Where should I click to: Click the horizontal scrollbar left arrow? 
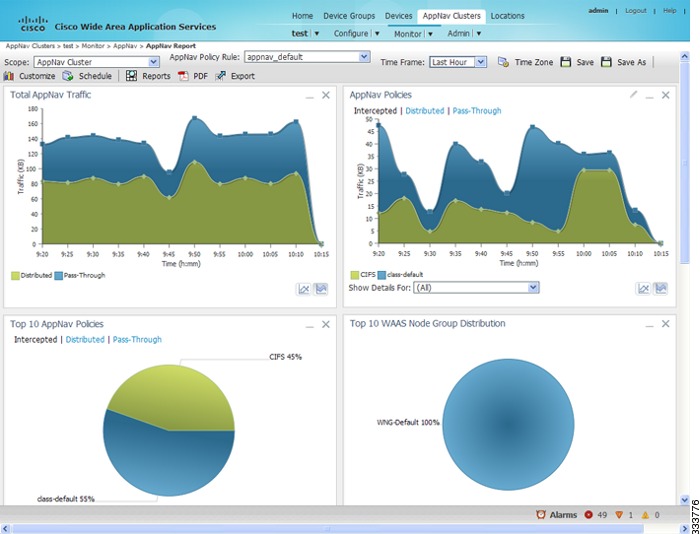coord(5,529)
